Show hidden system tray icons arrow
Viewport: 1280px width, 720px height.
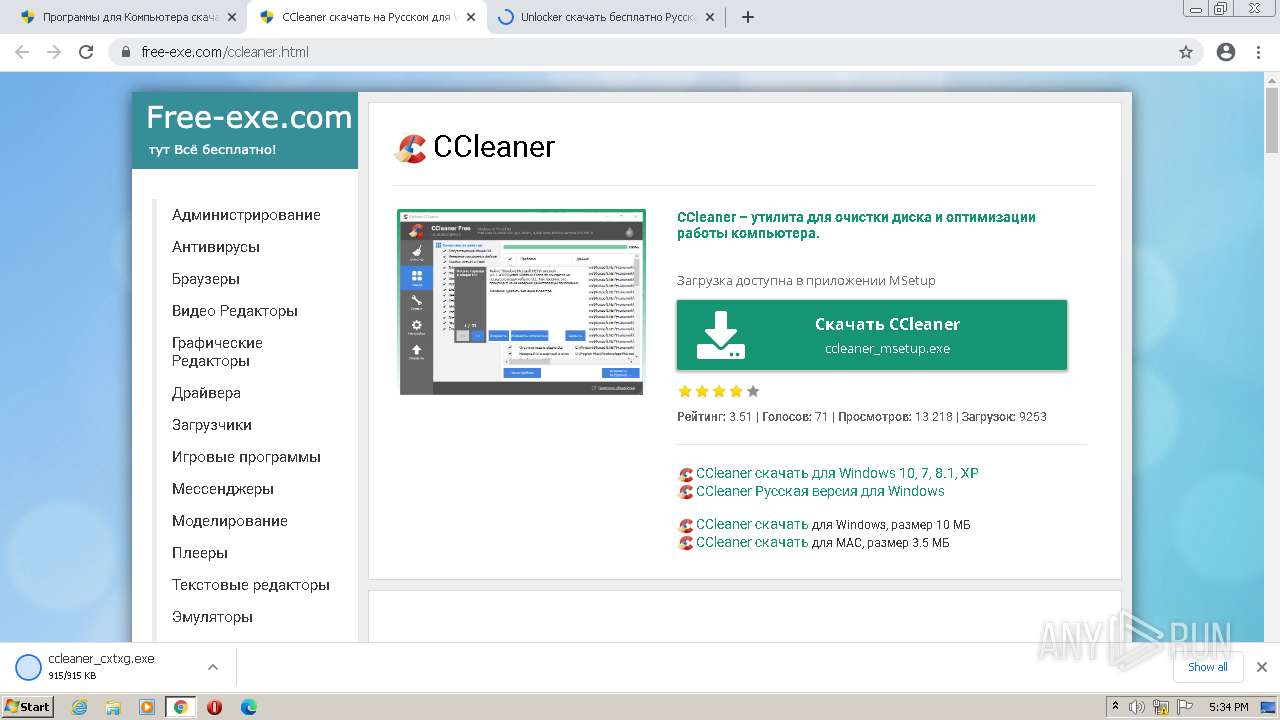(1115, 707)
